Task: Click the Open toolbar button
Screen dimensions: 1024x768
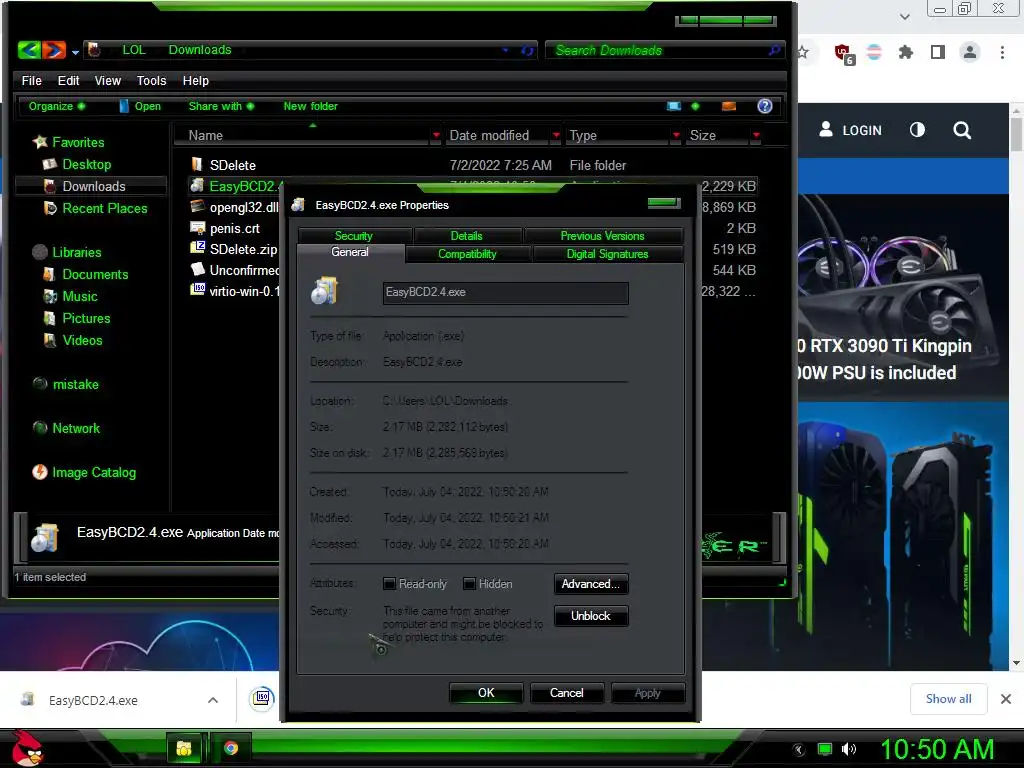Action: tap(140, 106)
